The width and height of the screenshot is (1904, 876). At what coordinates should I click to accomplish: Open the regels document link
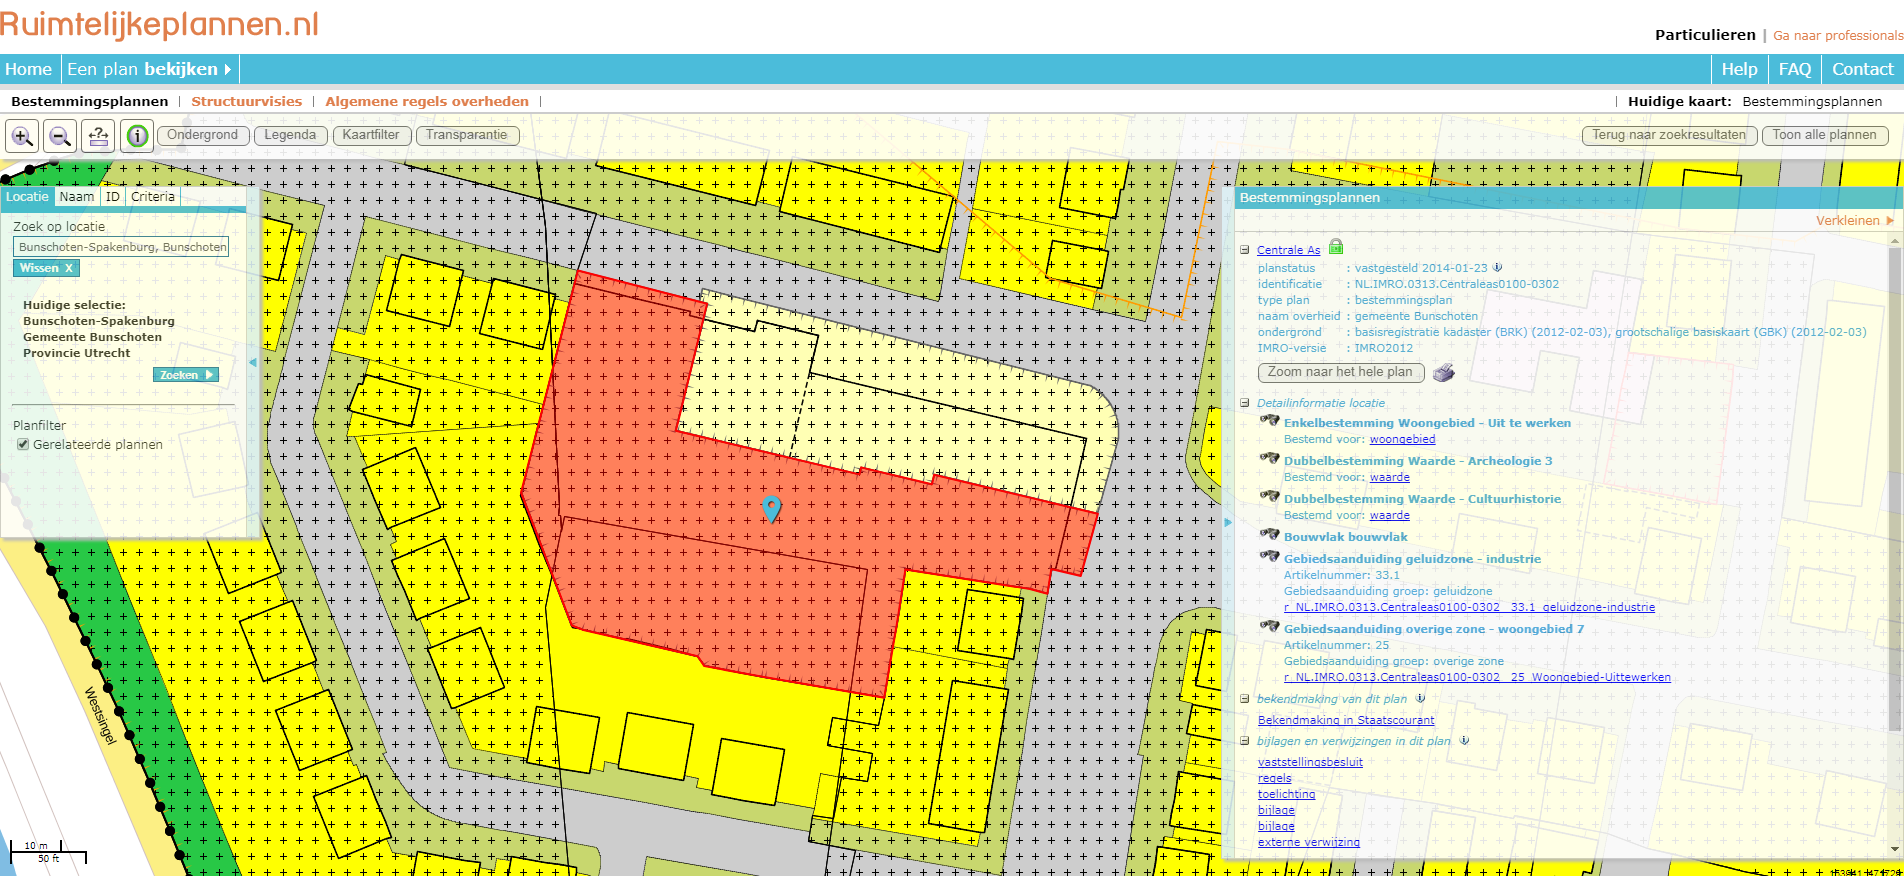tap(1274, 778)
